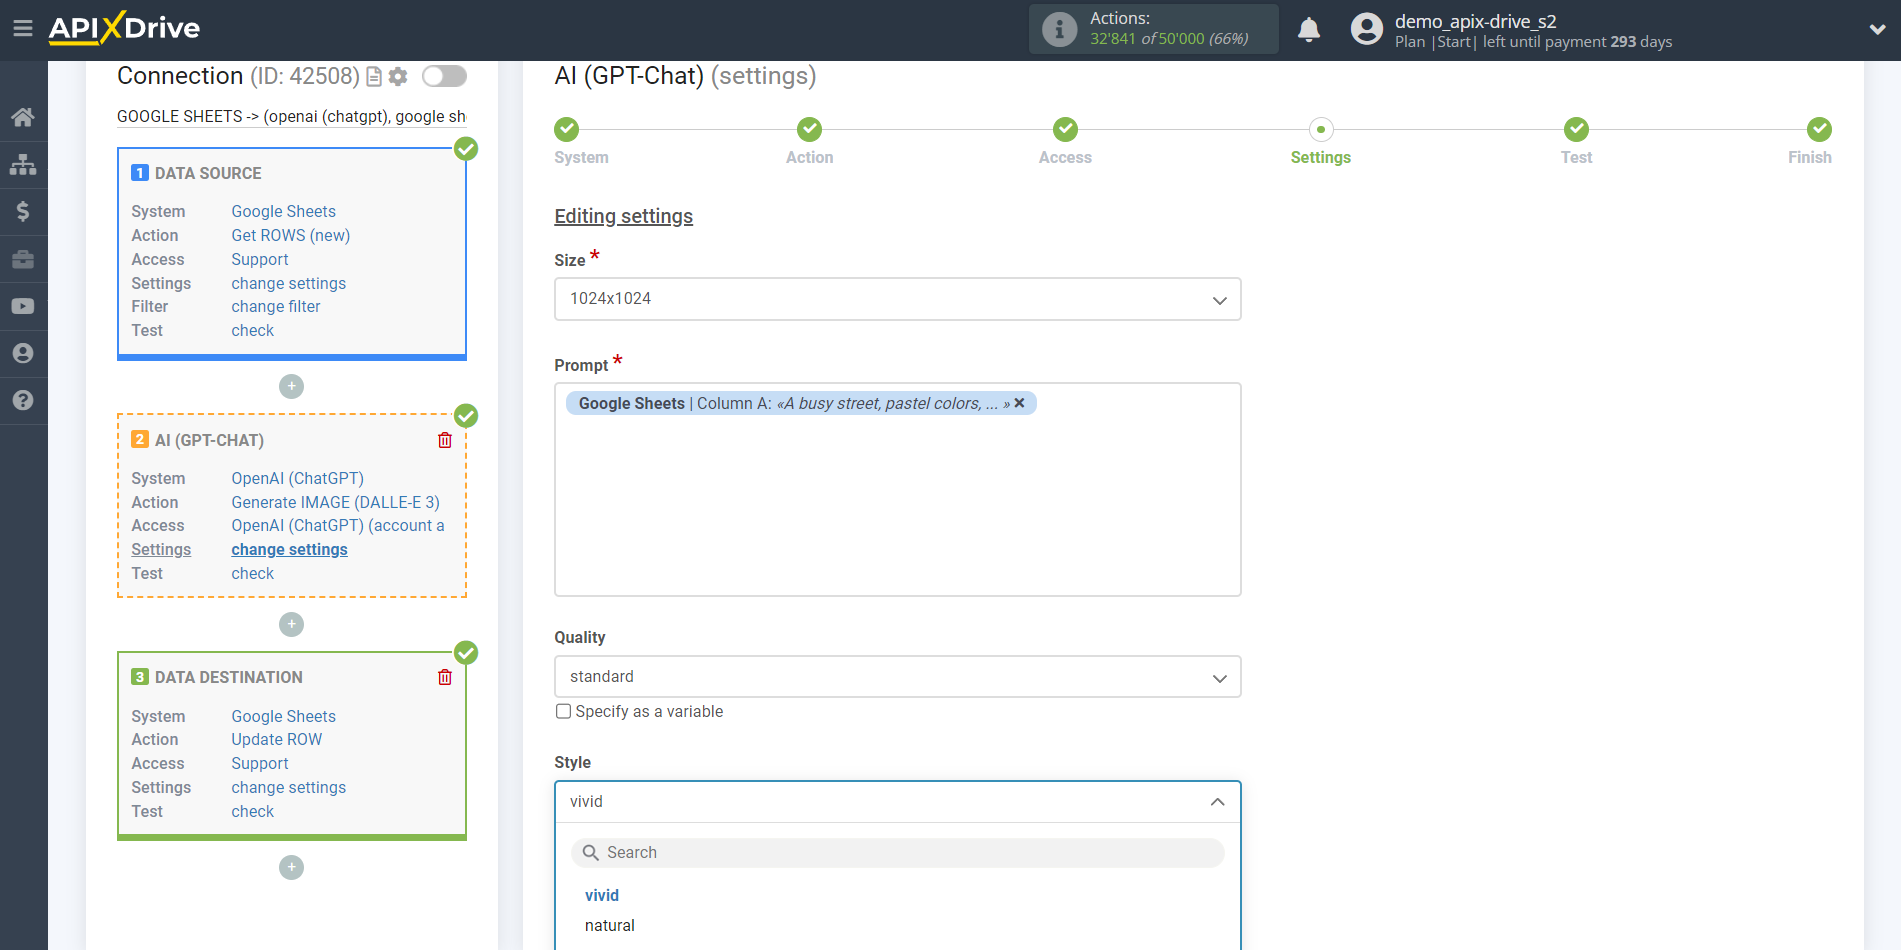Open the help question sidebar icon

coord(23,400)
